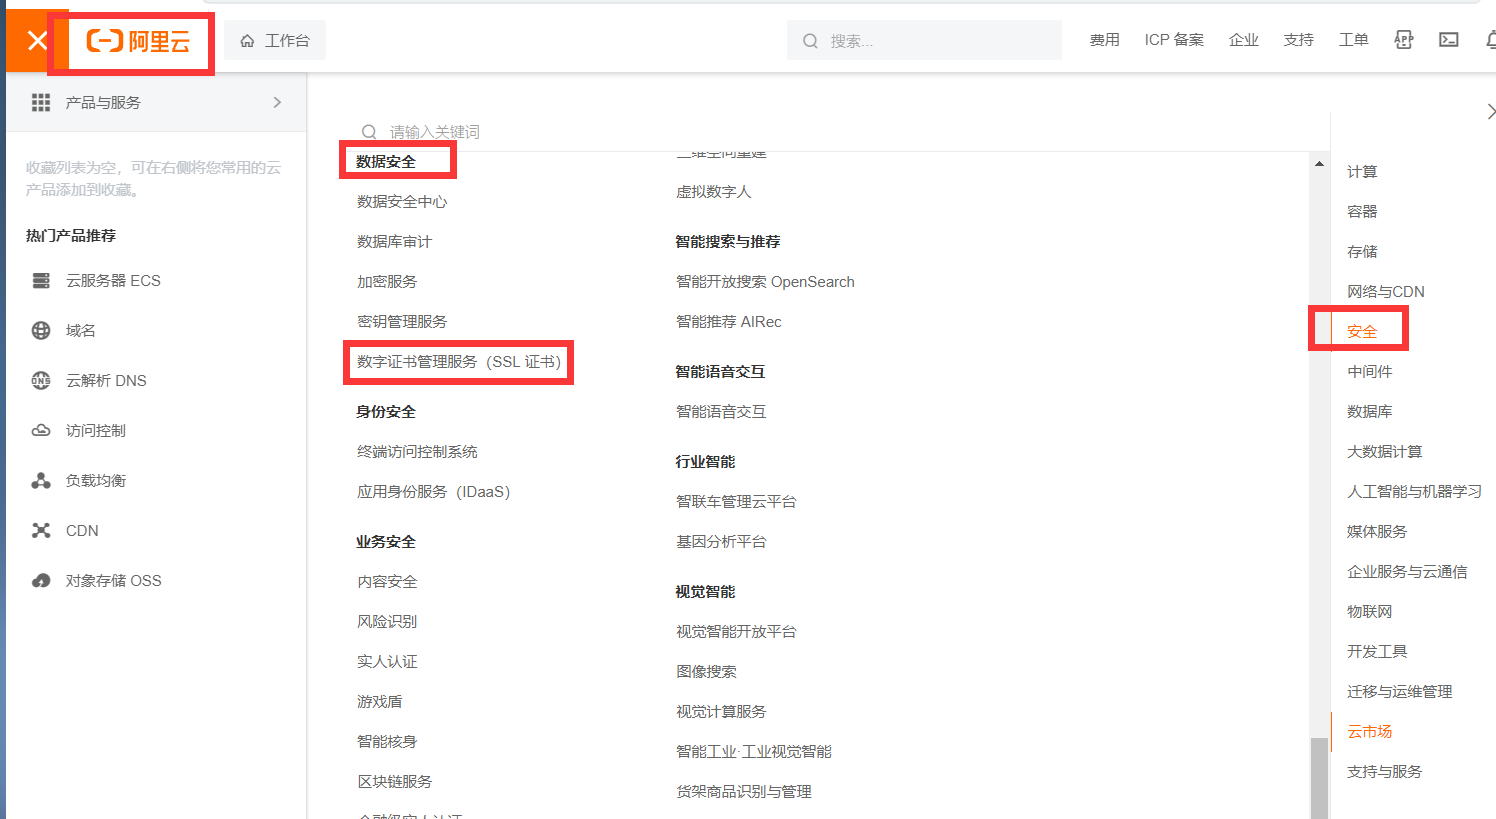Click the 访问控制 cloud icon
The image size is (1496, 819).
41,431
